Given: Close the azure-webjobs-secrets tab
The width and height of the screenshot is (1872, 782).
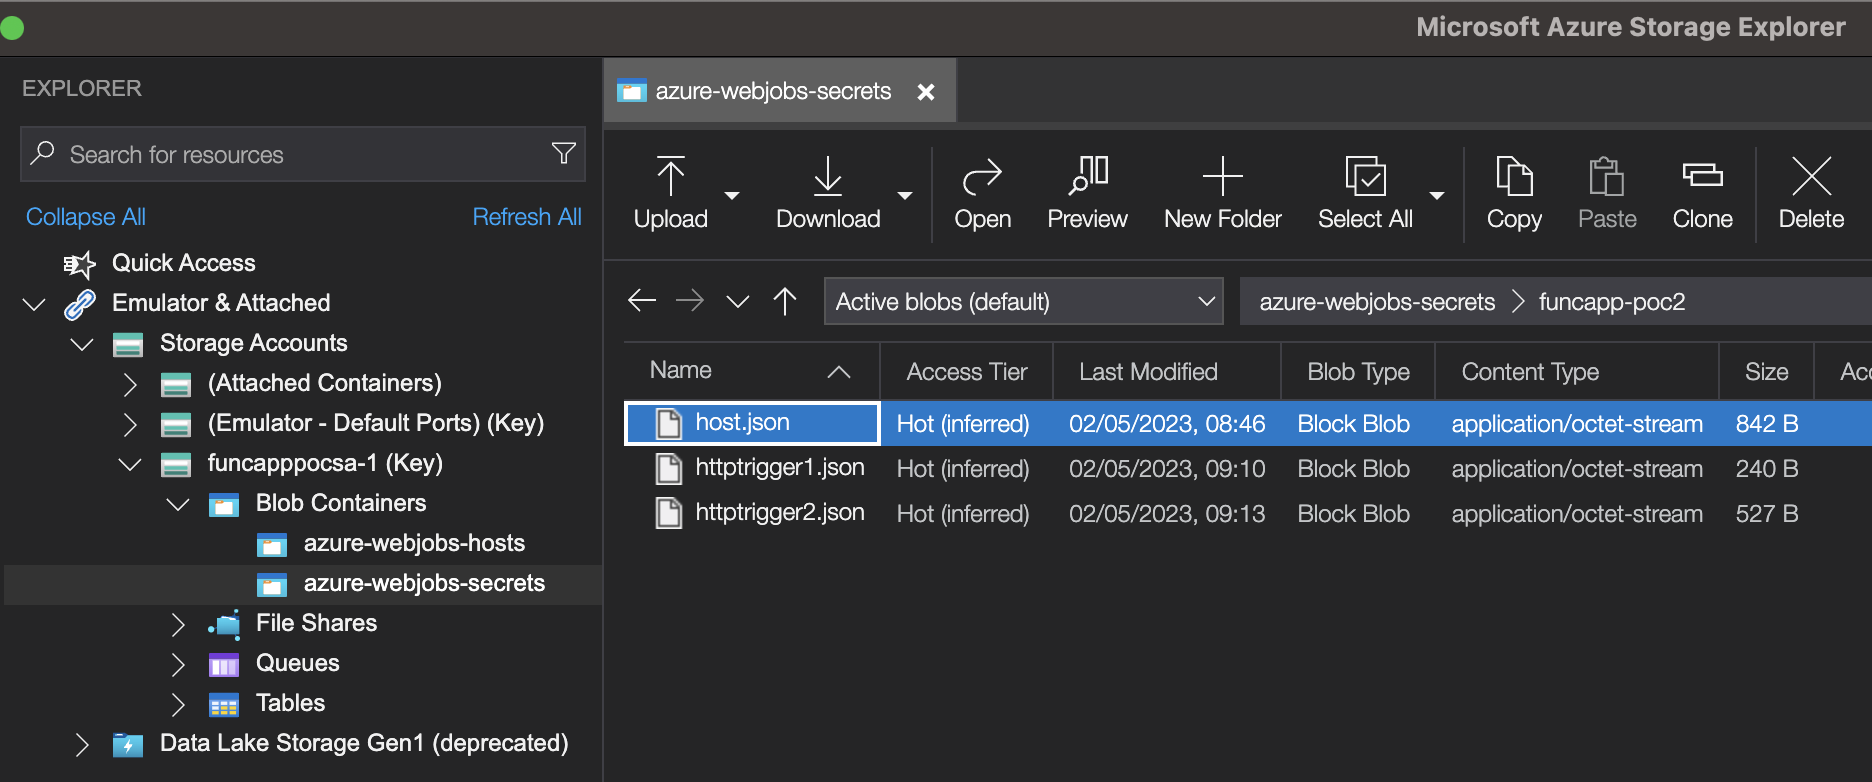Looking at the screenshot, I should pyautogui.click(x=926, y=92).
